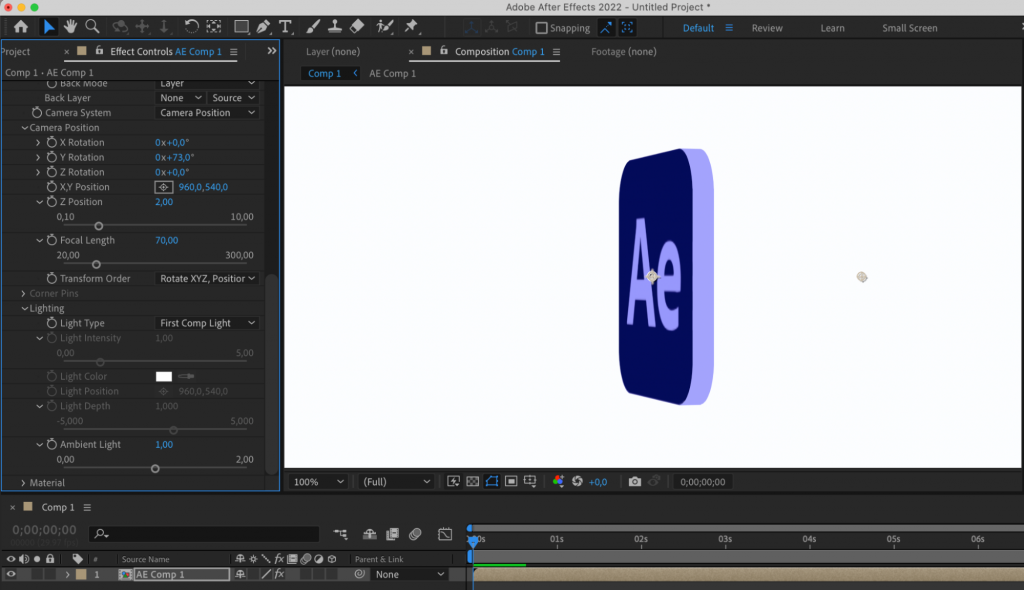Open the Transform Order dropdown
Screen dimensions: 1024x590
click(207, 278)
